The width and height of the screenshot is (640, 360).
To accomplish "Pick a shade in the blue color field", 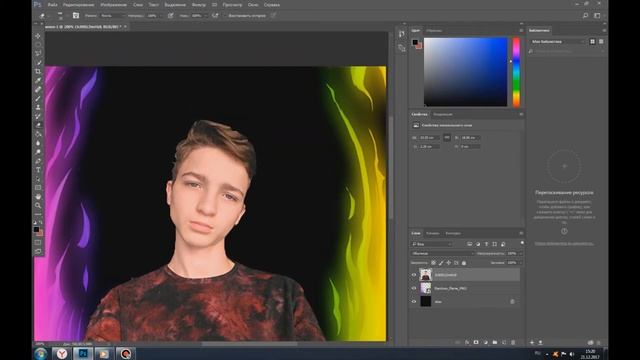I will pos(465,72).
